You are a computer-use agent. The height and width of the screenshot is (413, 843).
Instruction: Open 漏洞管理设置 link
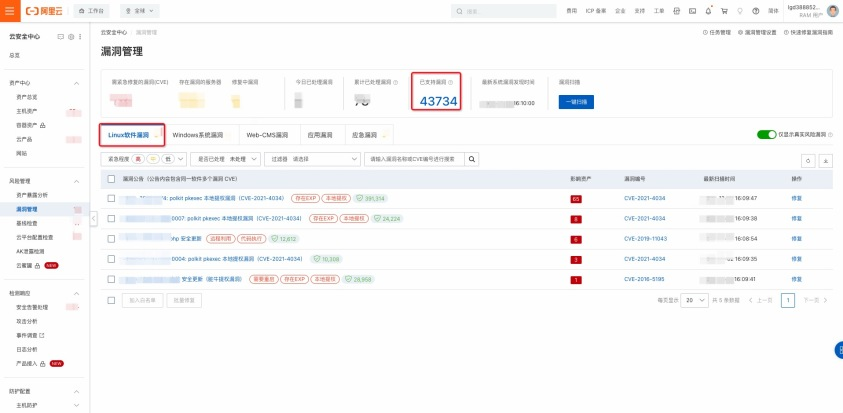point(757,33)
